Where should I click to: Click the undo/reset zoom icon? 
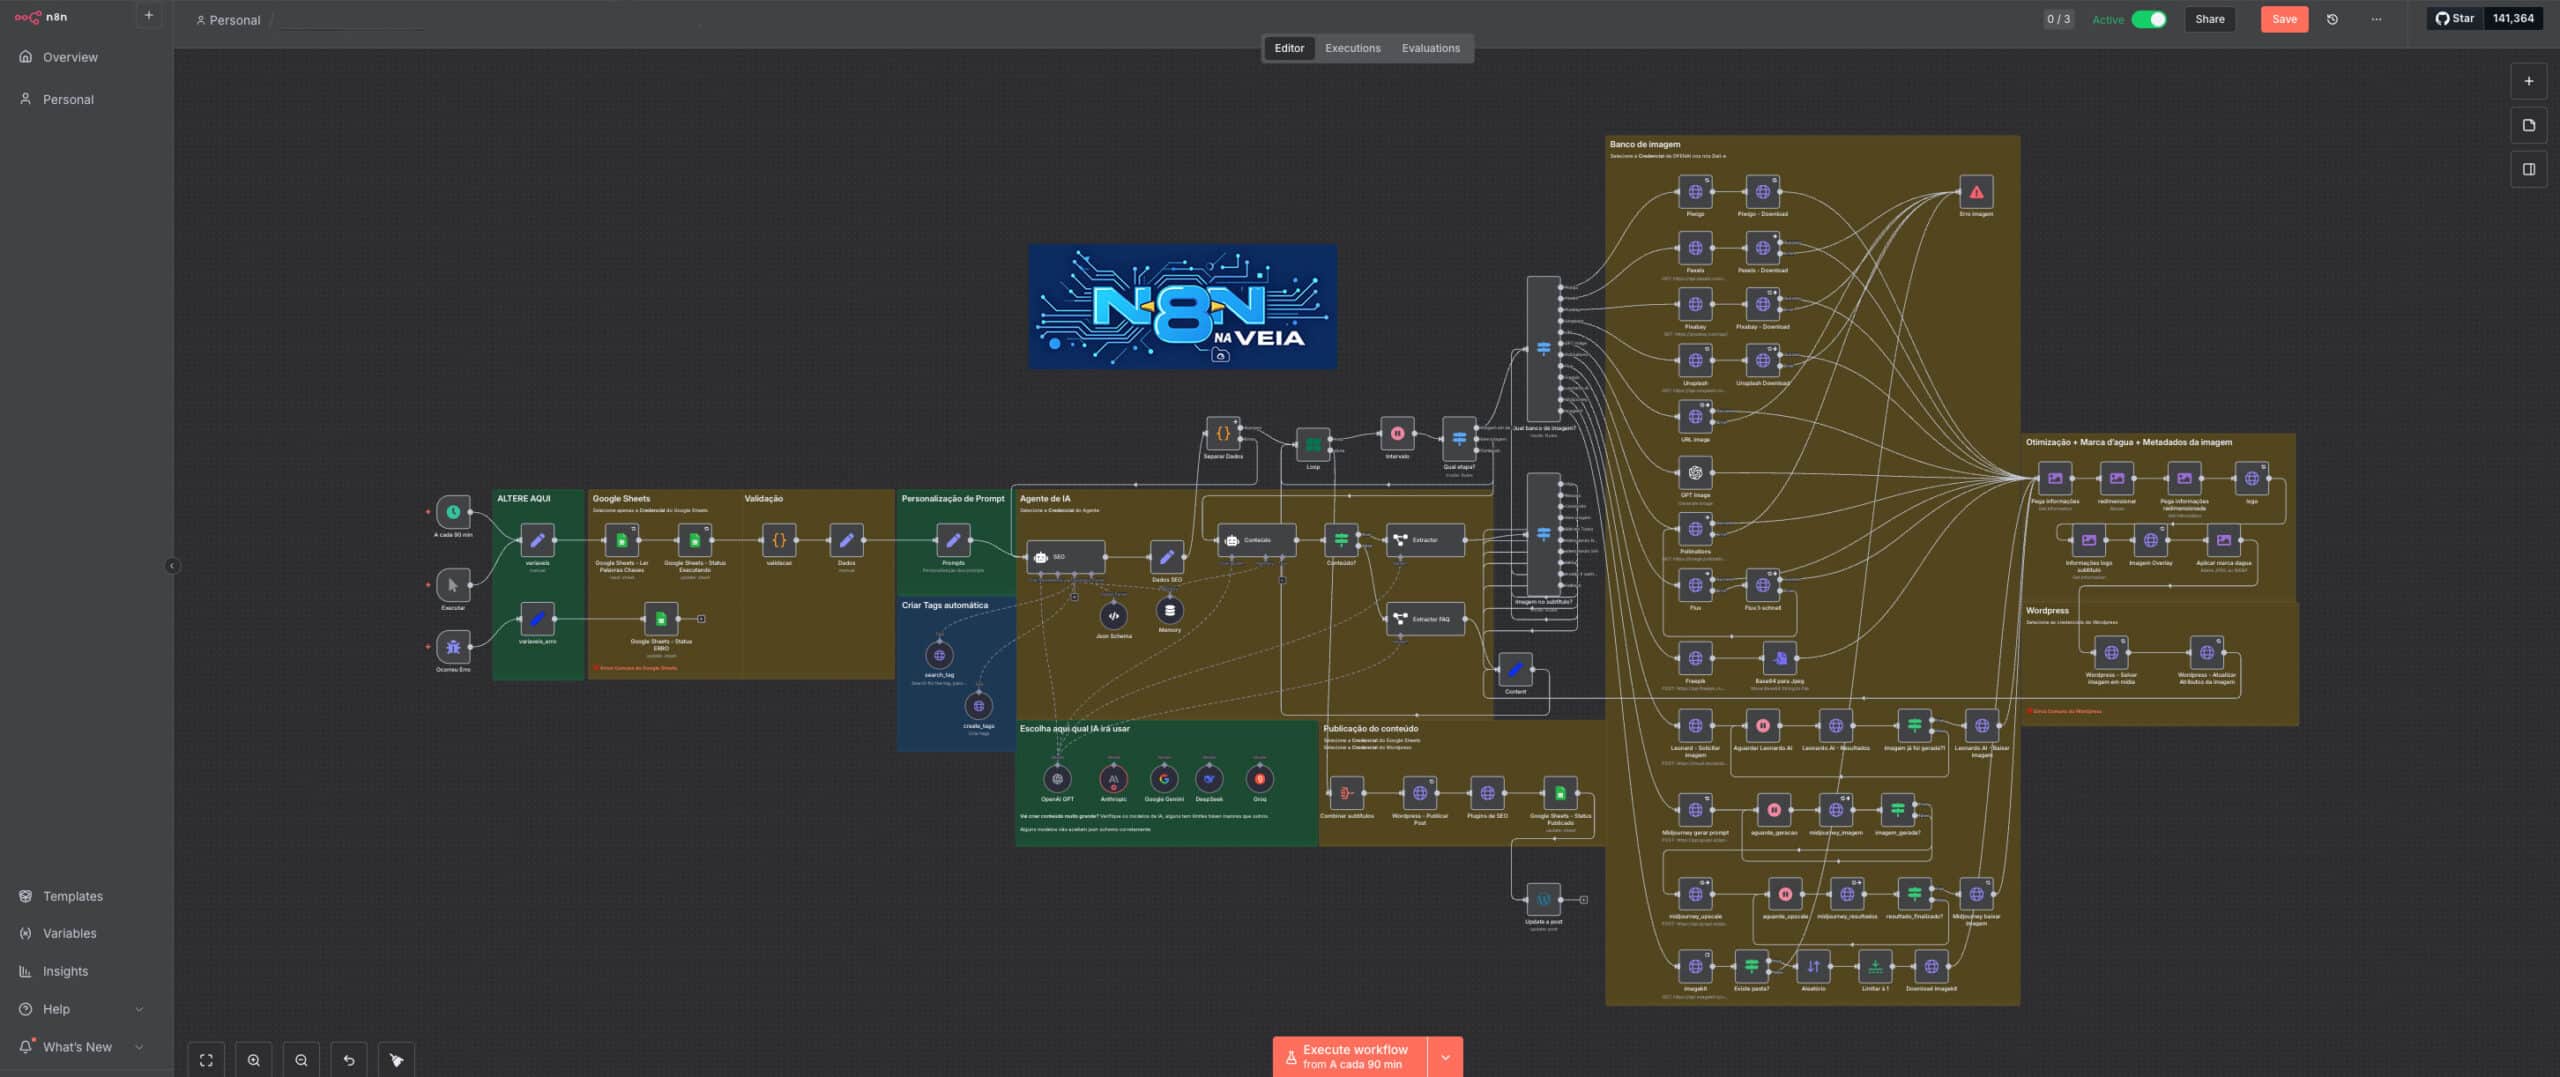[349, 1060]
